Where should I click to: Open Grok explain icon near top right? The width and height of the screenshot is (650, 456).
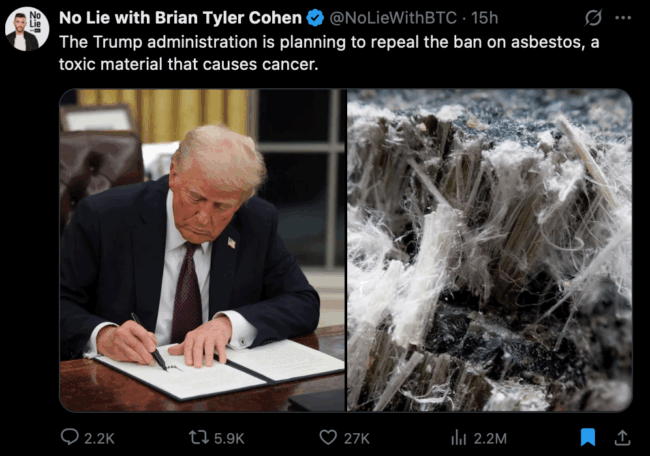pos(593,18)
